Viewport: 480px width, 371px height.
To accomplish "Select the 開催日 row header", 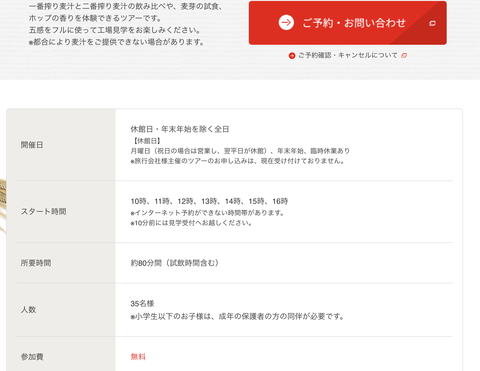I will coord(32,145).
